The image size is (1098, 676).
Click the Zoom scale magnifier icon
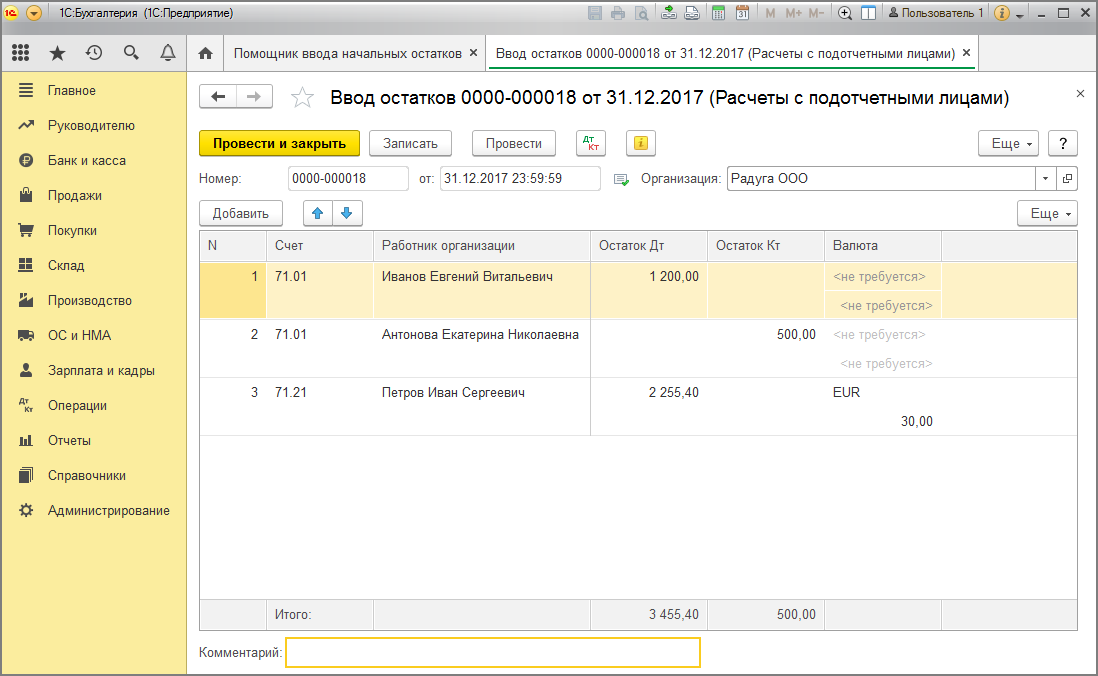845,13
